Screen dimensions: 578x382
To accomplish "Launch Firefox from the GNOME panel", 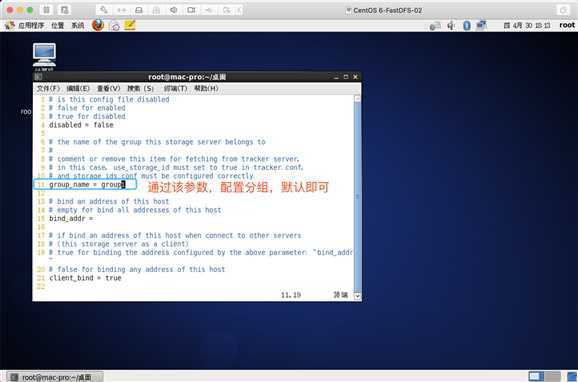I will click(98, 25).
